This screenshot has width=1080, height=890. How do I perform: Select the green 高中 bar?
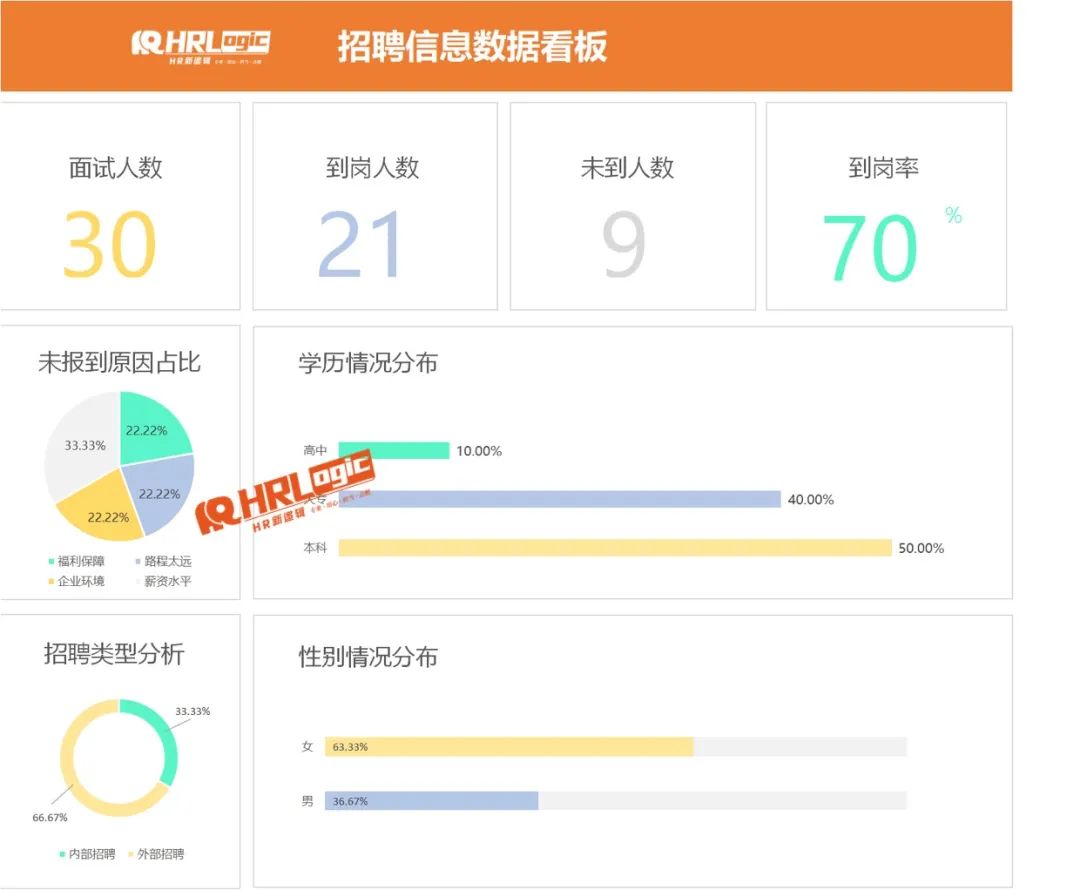394,451
